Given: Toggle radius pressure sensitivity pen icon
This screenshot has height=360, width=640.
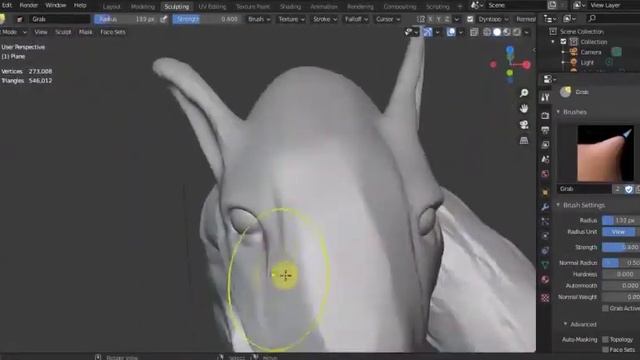Looking at the screenshot, I should [x=164, y=19].
